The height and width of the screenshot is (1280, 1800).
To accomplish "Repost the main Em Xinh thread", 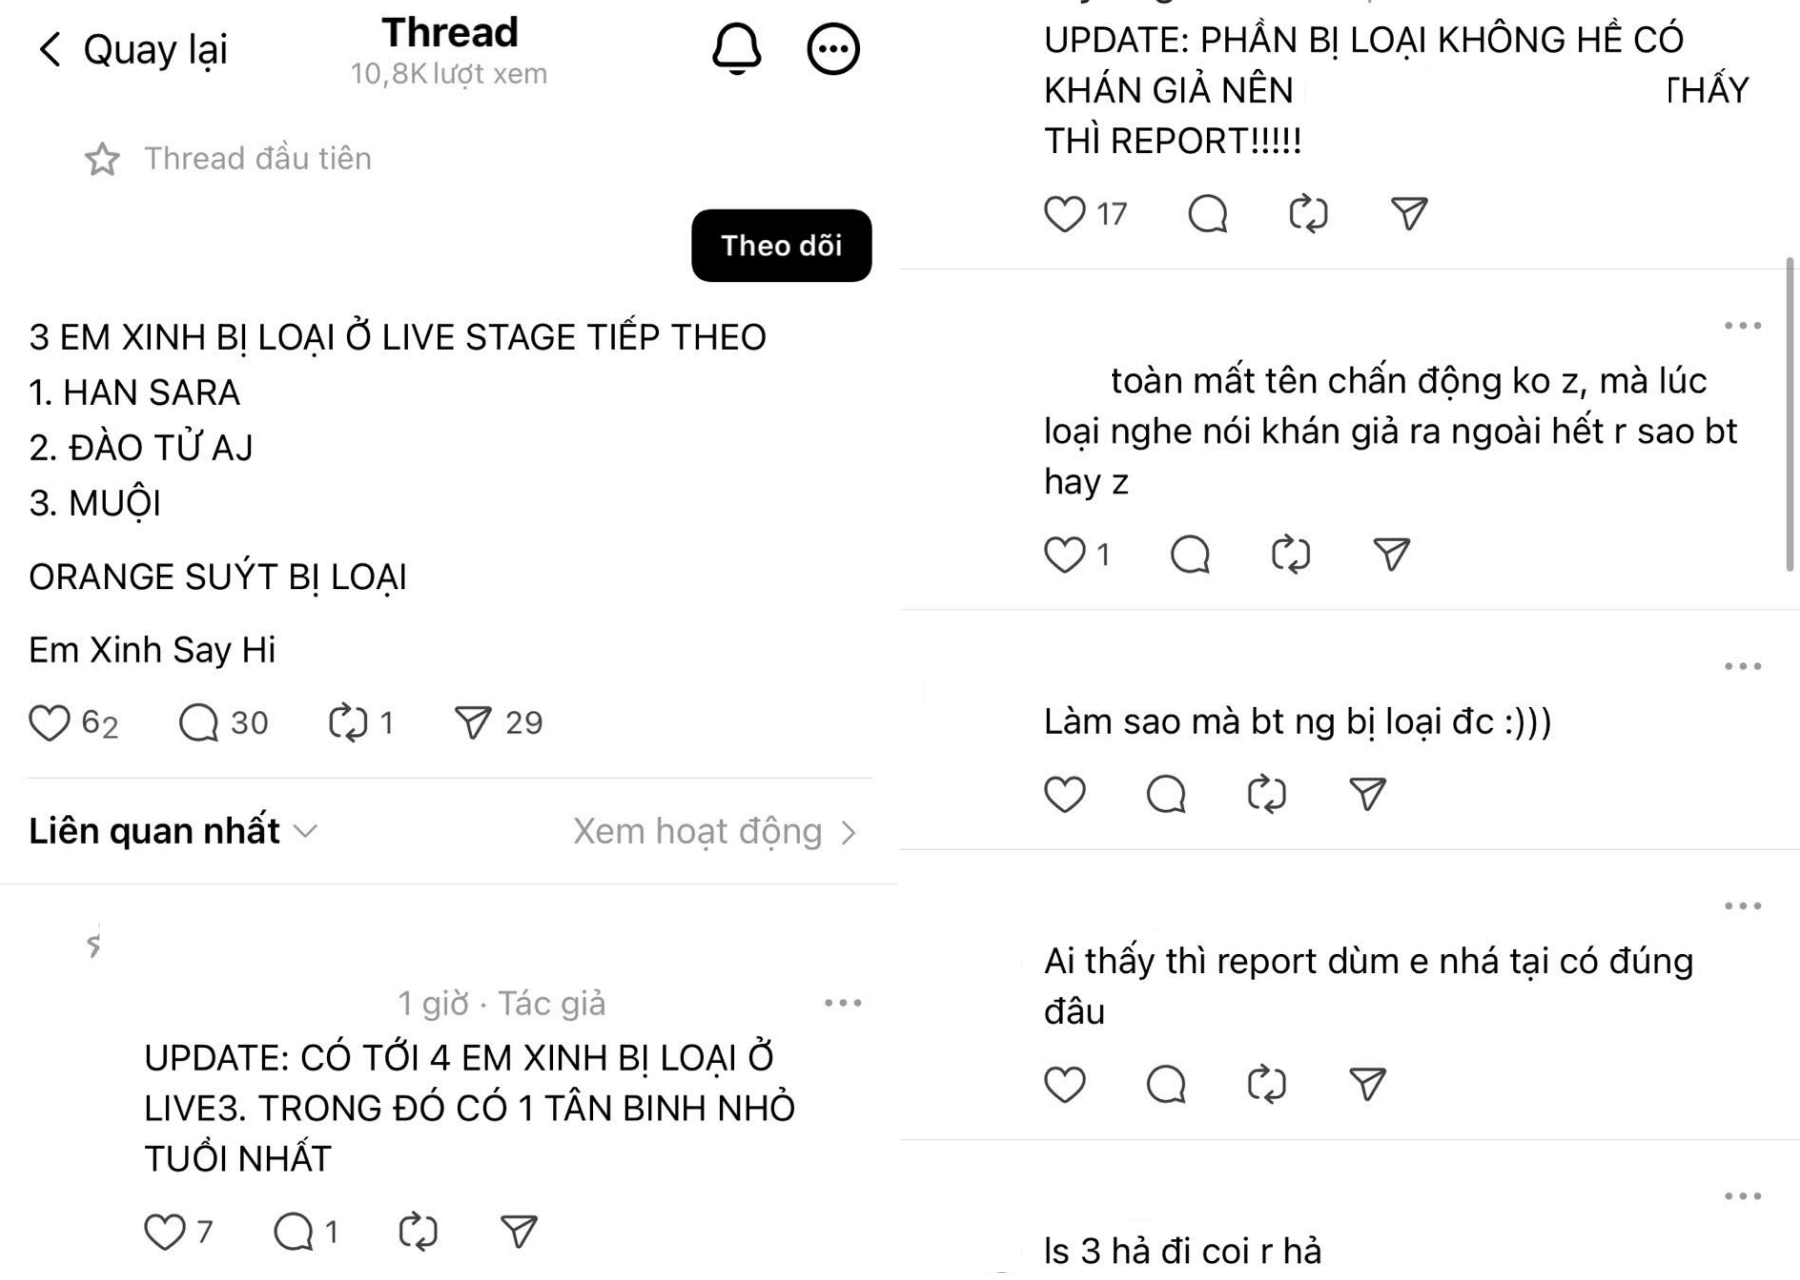I will click(348, 723).
